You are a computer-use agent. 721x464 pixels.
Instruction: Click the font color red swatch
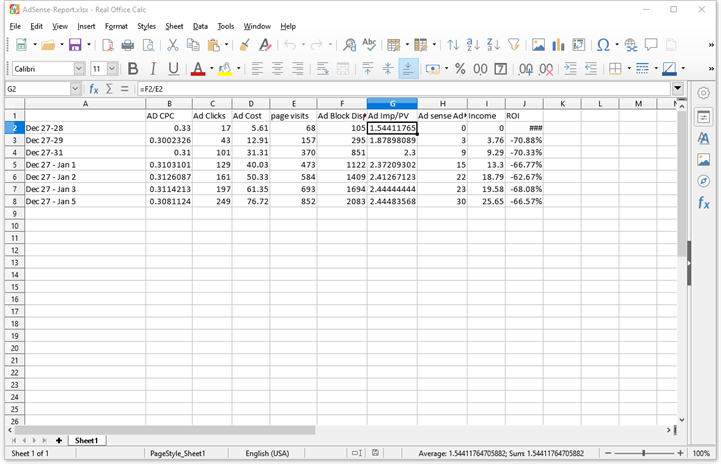tap(198, 69)
